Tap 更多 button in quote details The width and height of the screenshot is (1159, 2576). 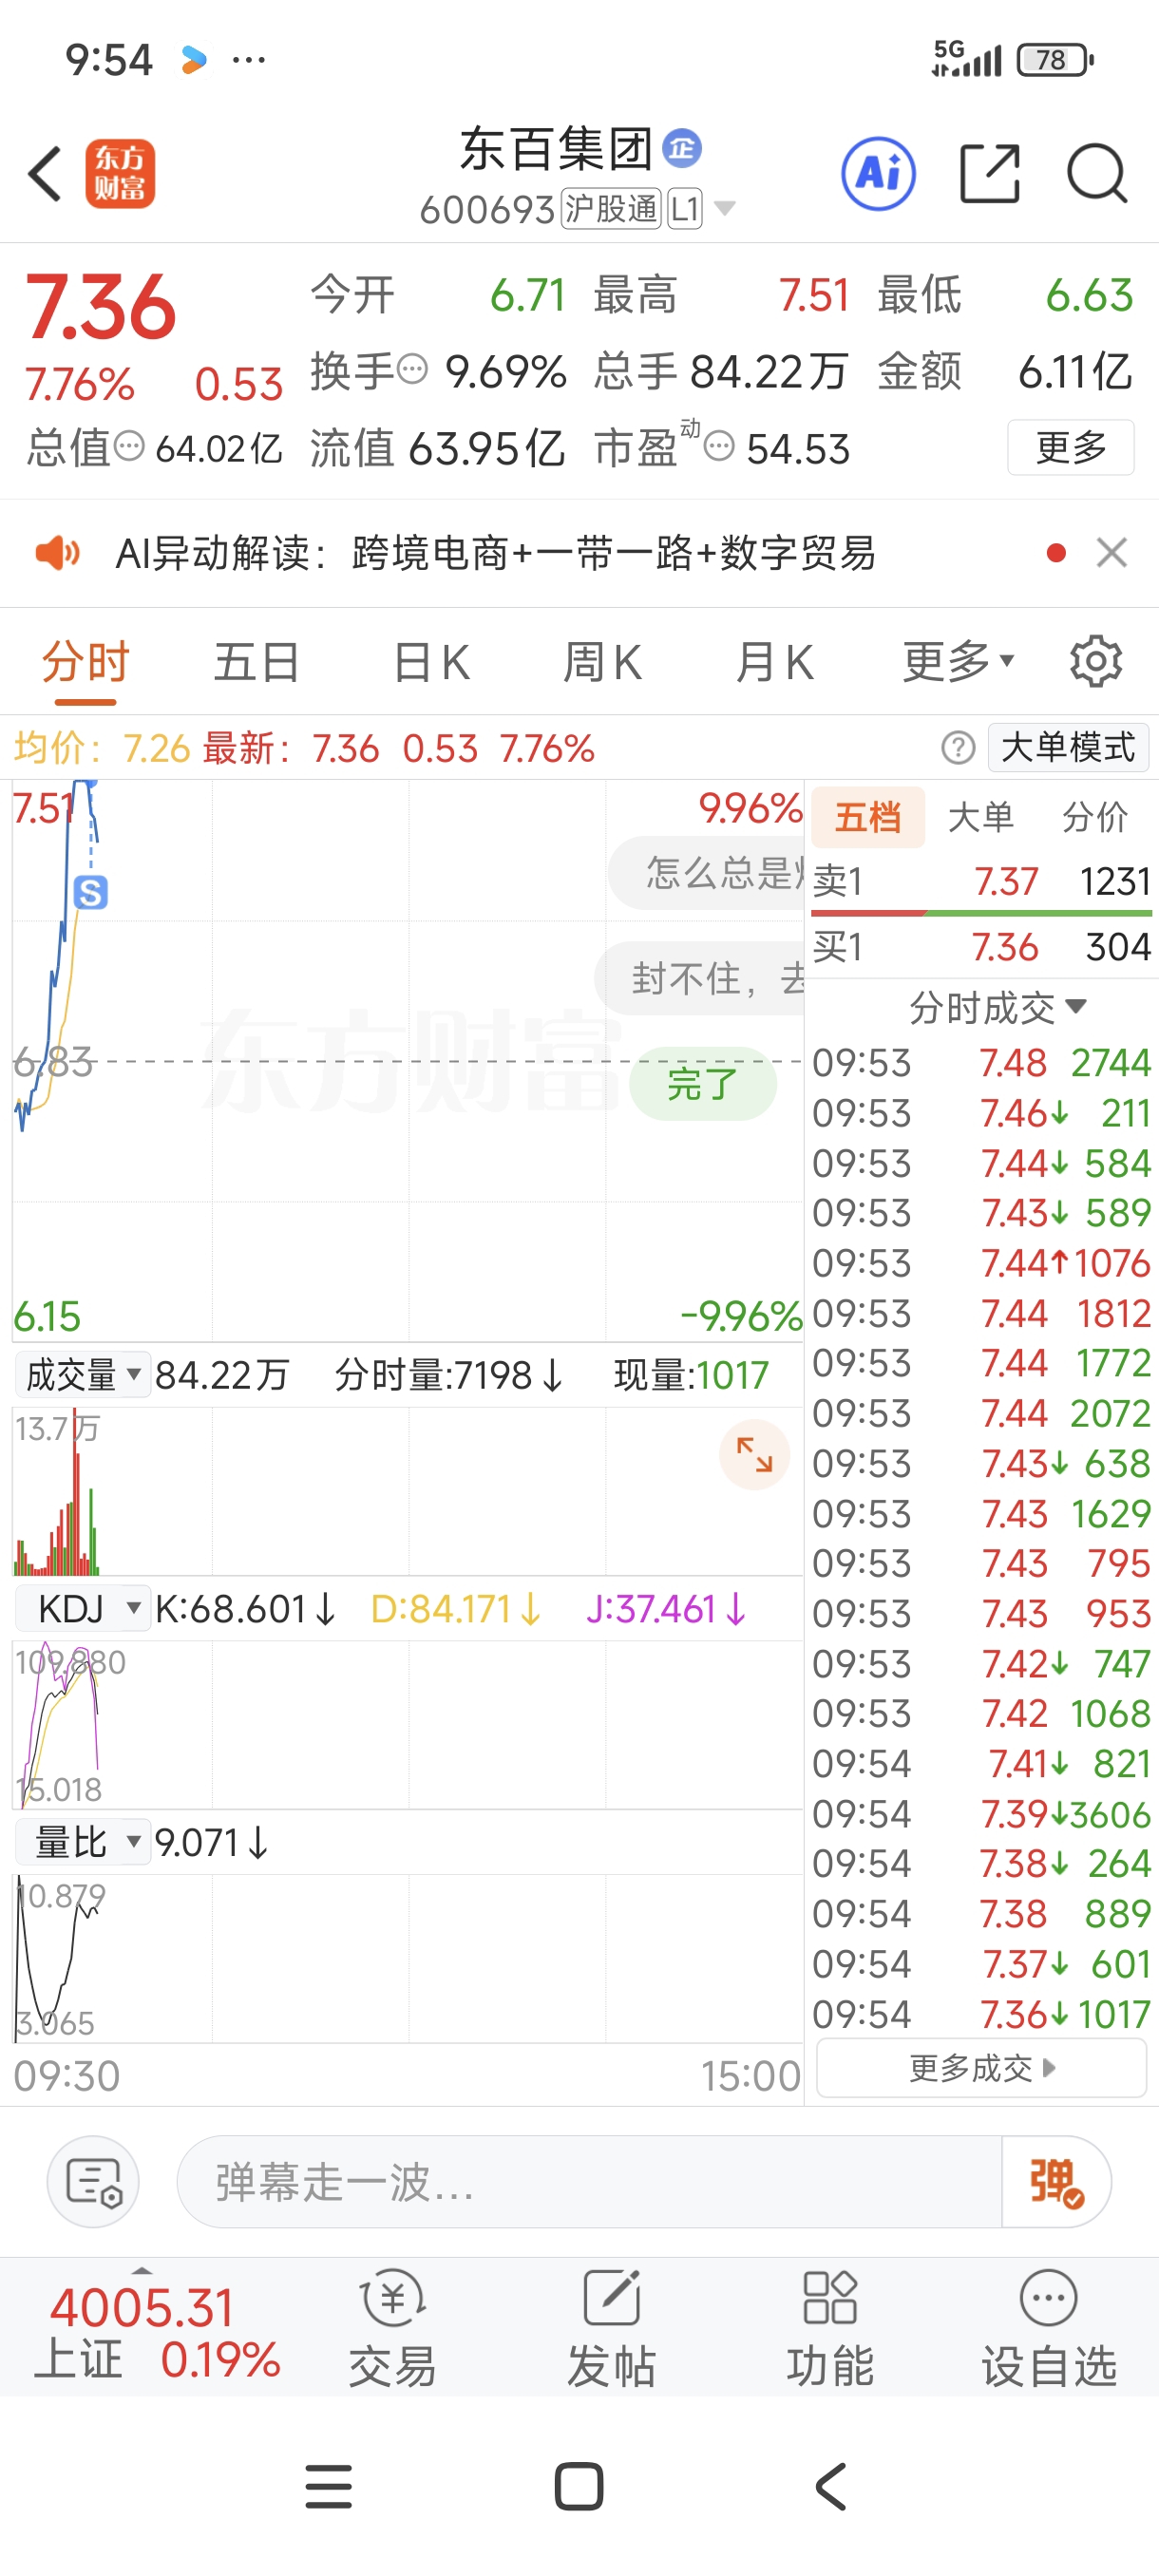click(1070, 447)
